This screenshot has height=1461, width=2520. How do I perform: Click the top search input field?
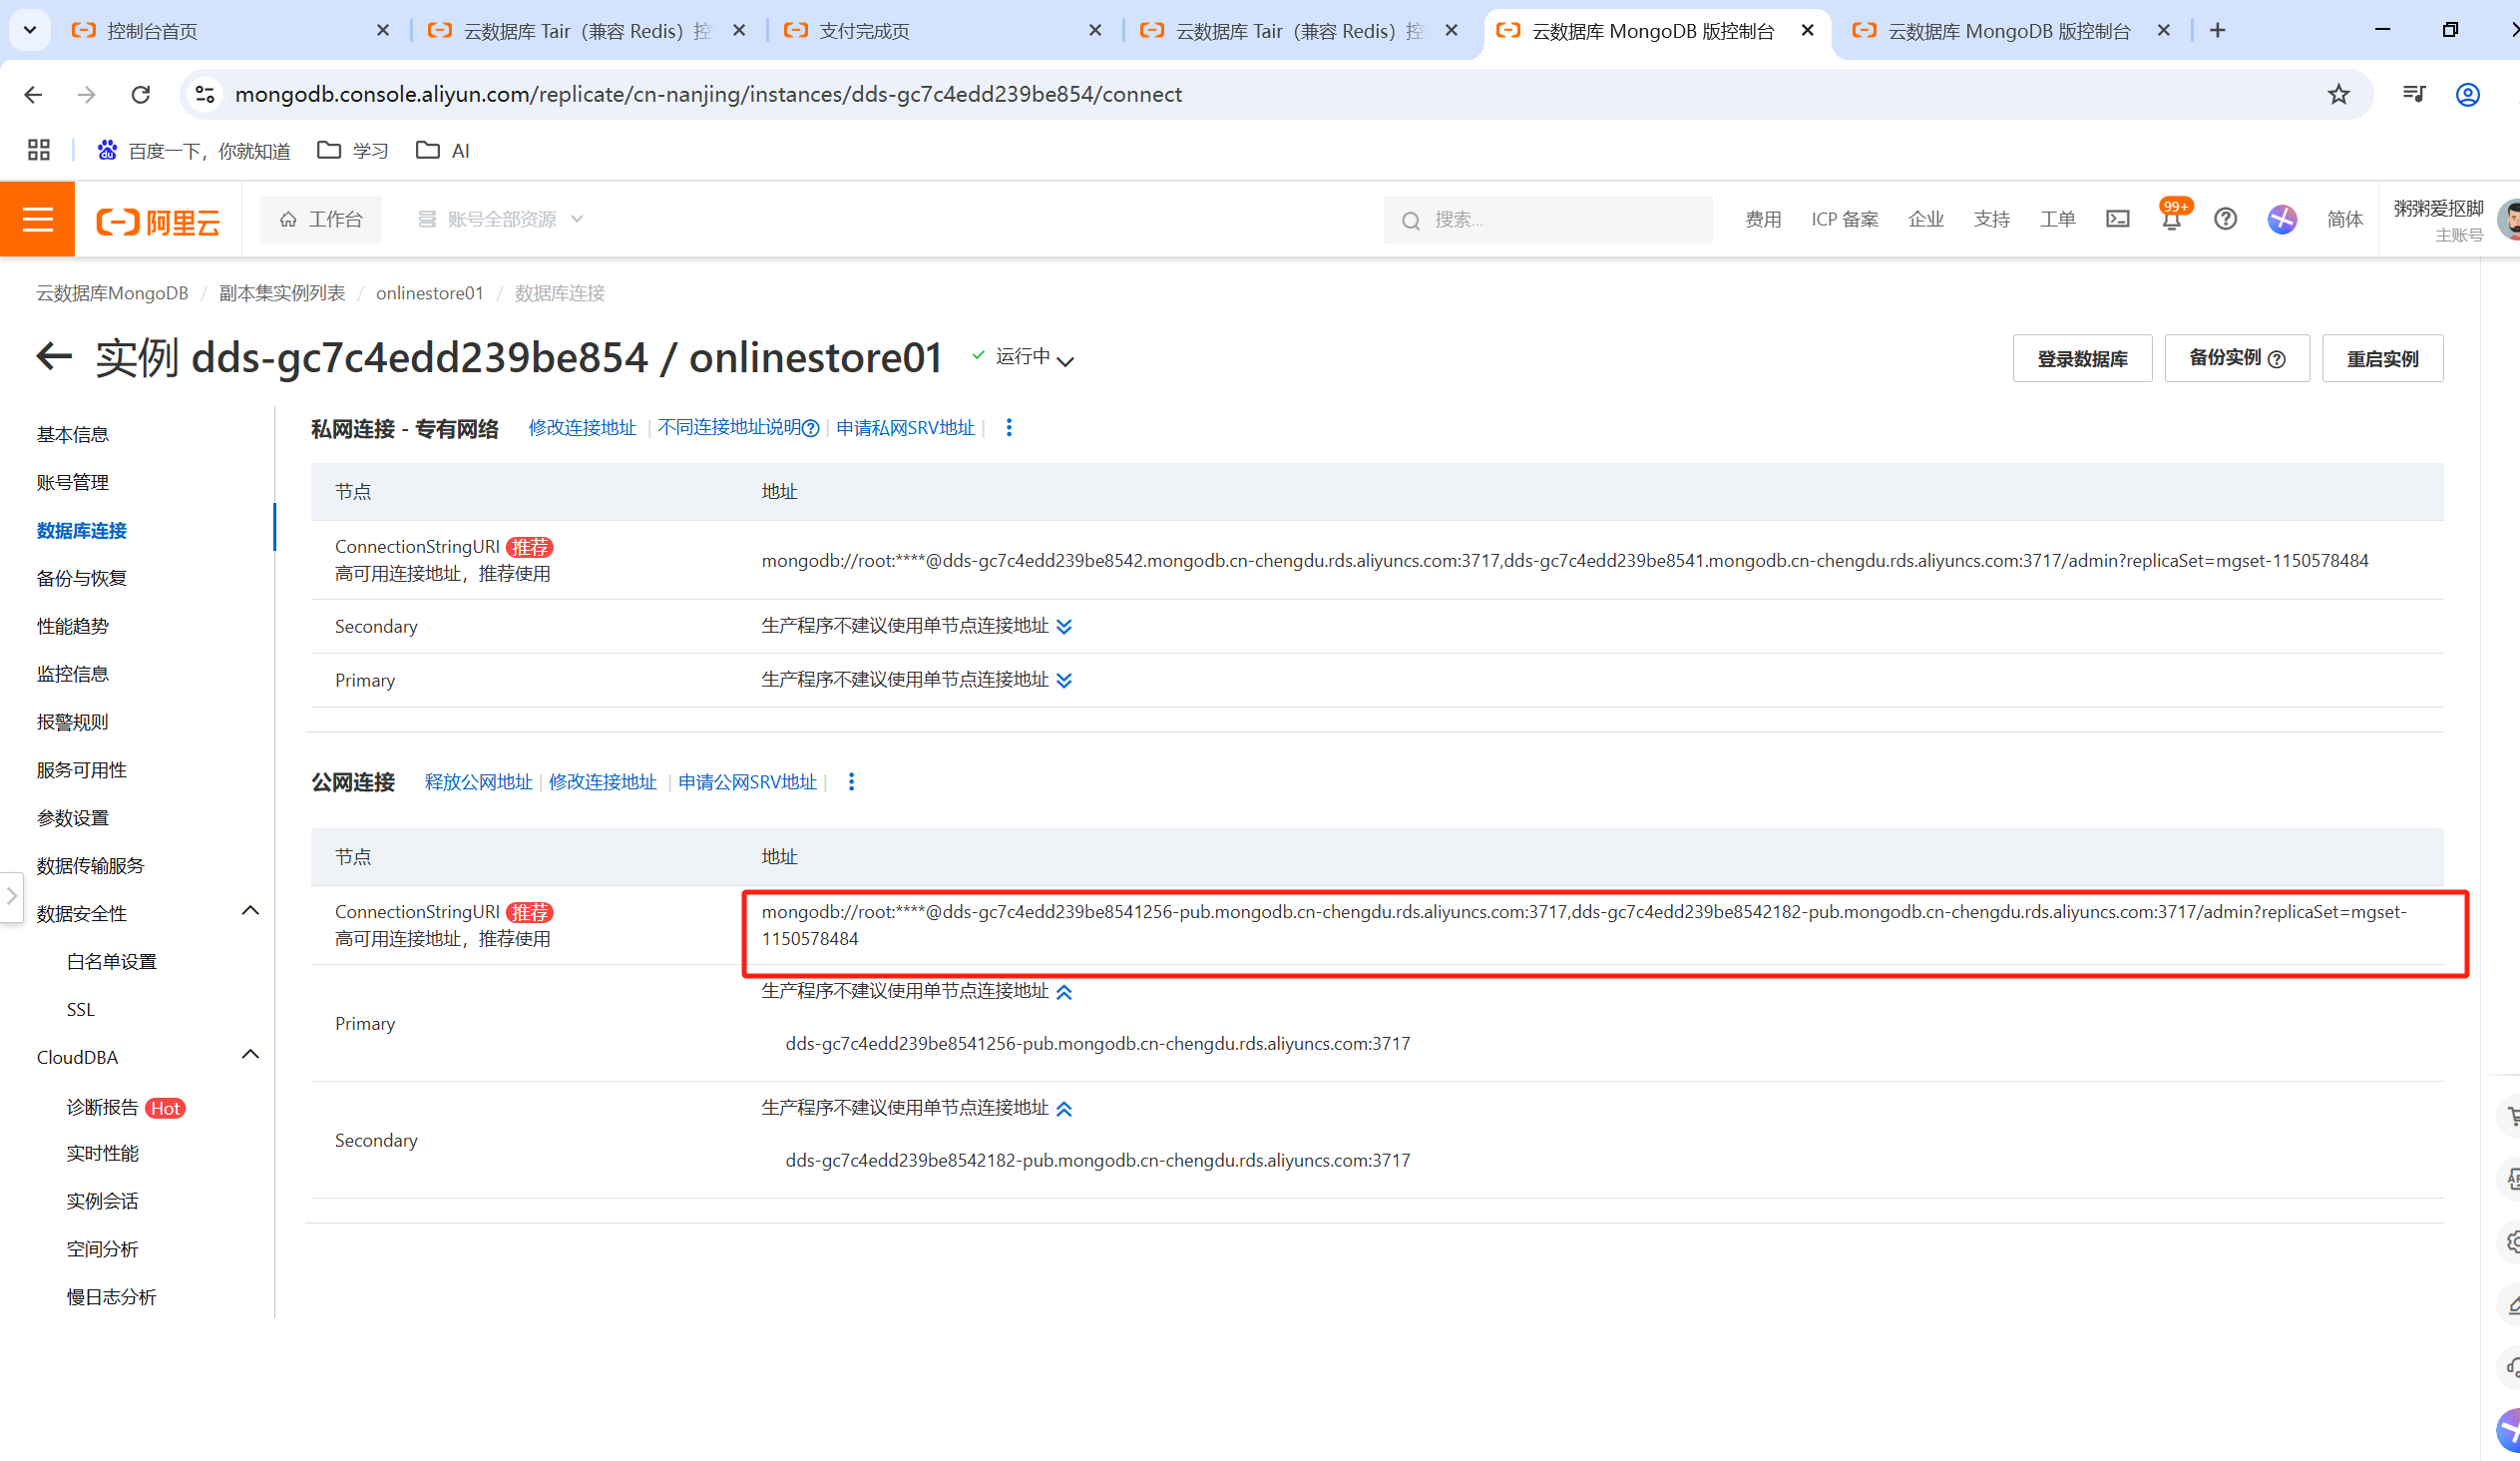(1547, 219)
